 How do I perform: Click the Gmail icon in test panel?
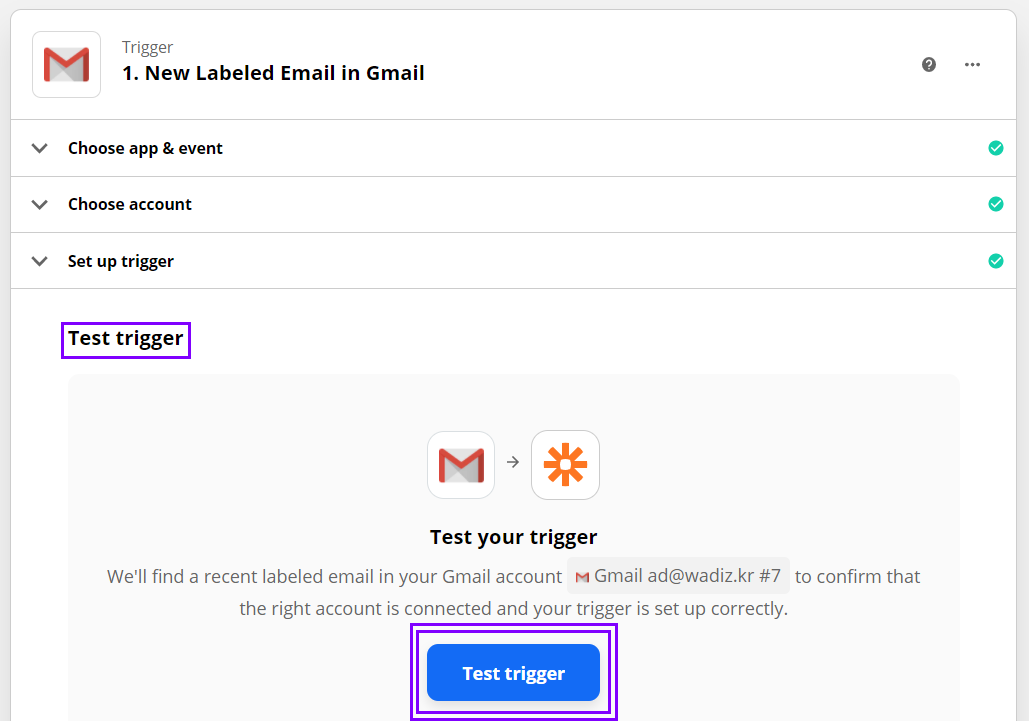point(461,464)
